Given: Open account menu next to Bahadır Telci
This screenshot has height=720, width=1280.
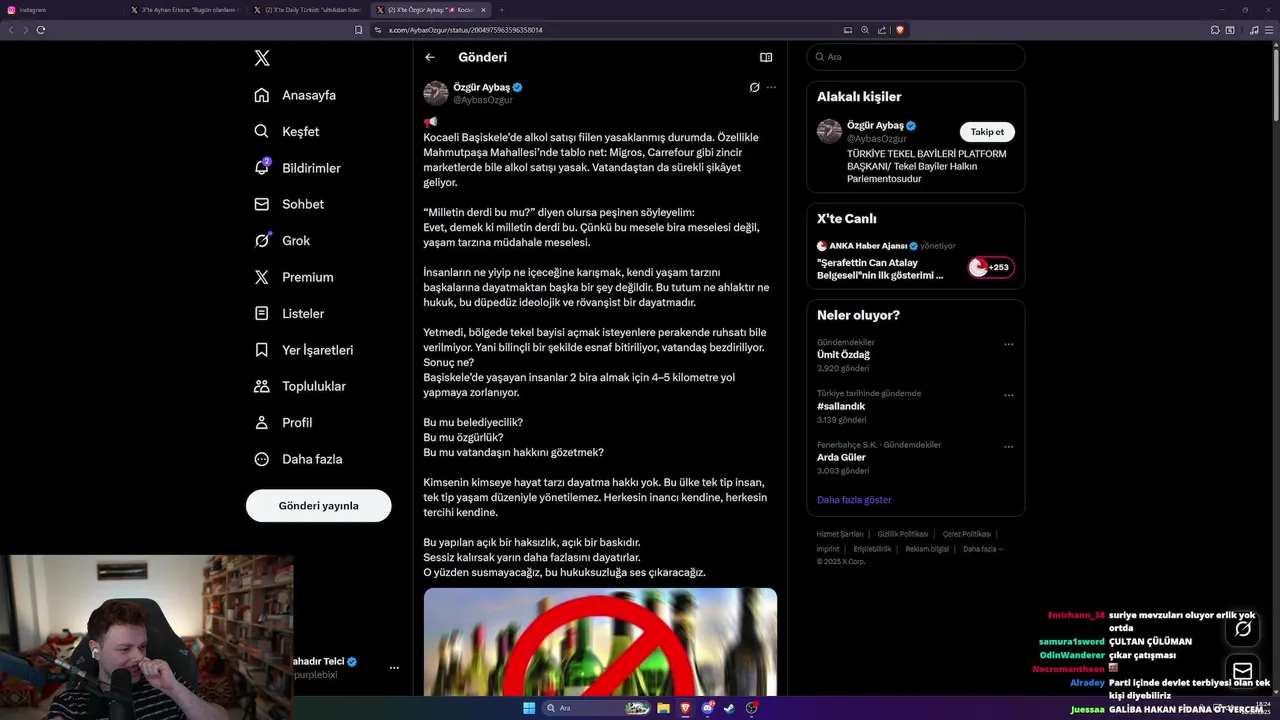Looking at the screenshot, I should click(394, 667).
